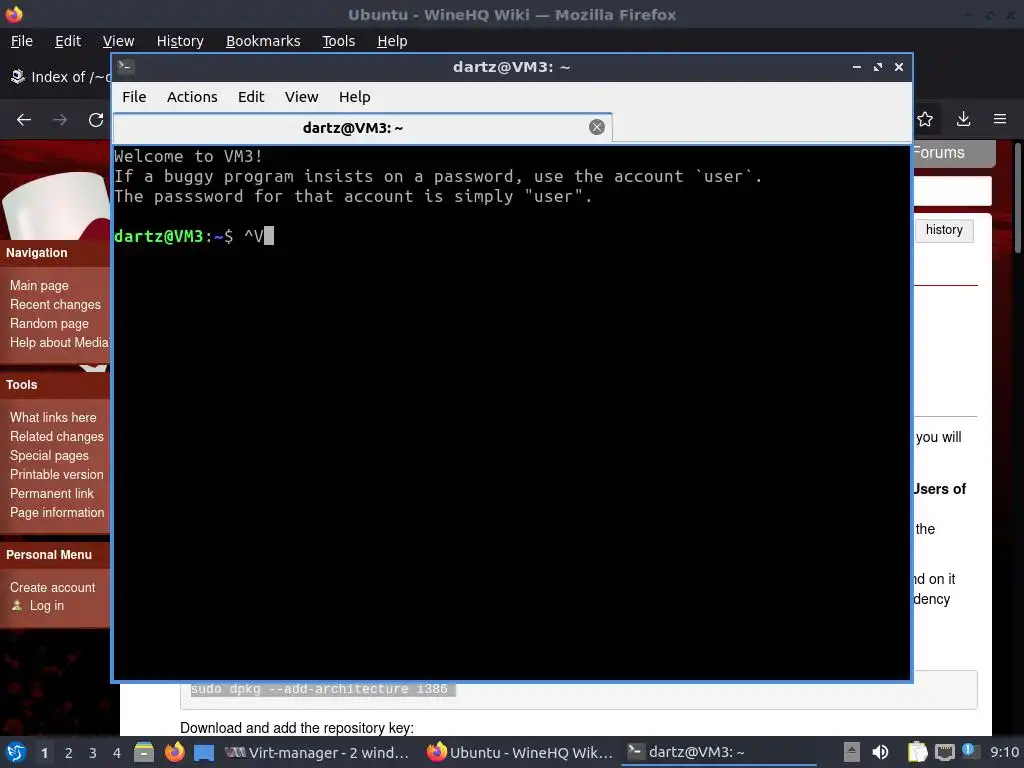The image size is (1024, 768).
Task: Click the Firefox page vertical scrollbar
Action: [x=1017, y=199]
